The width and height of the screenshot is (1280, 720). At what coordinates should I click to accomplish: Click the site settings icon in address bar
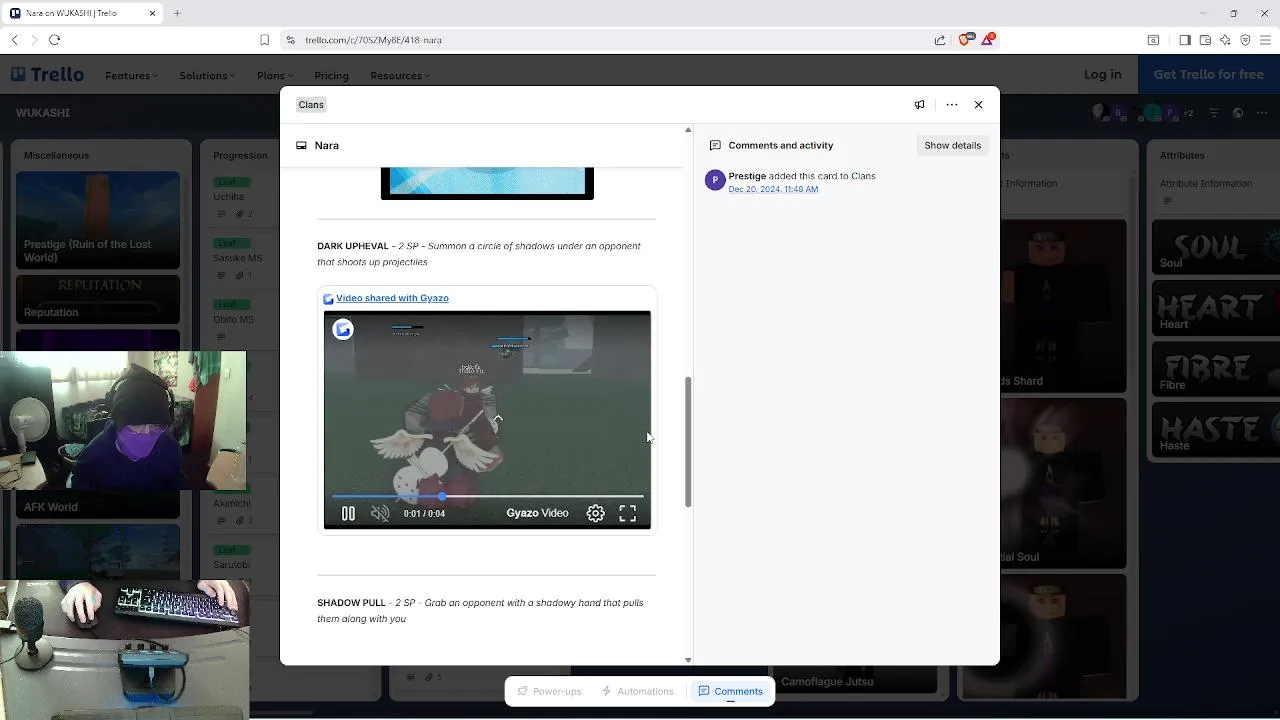coord(290,40)
